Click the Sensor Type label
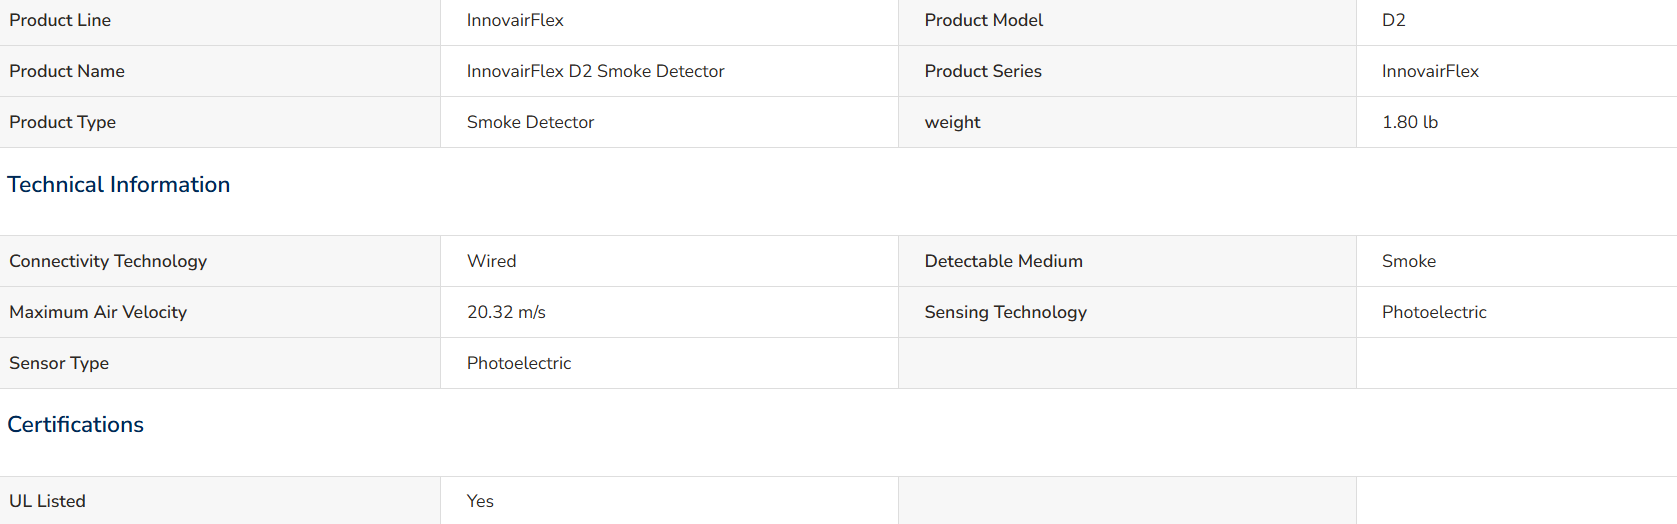This screenshot has width=1677, height=524. [x=59, y=363]
